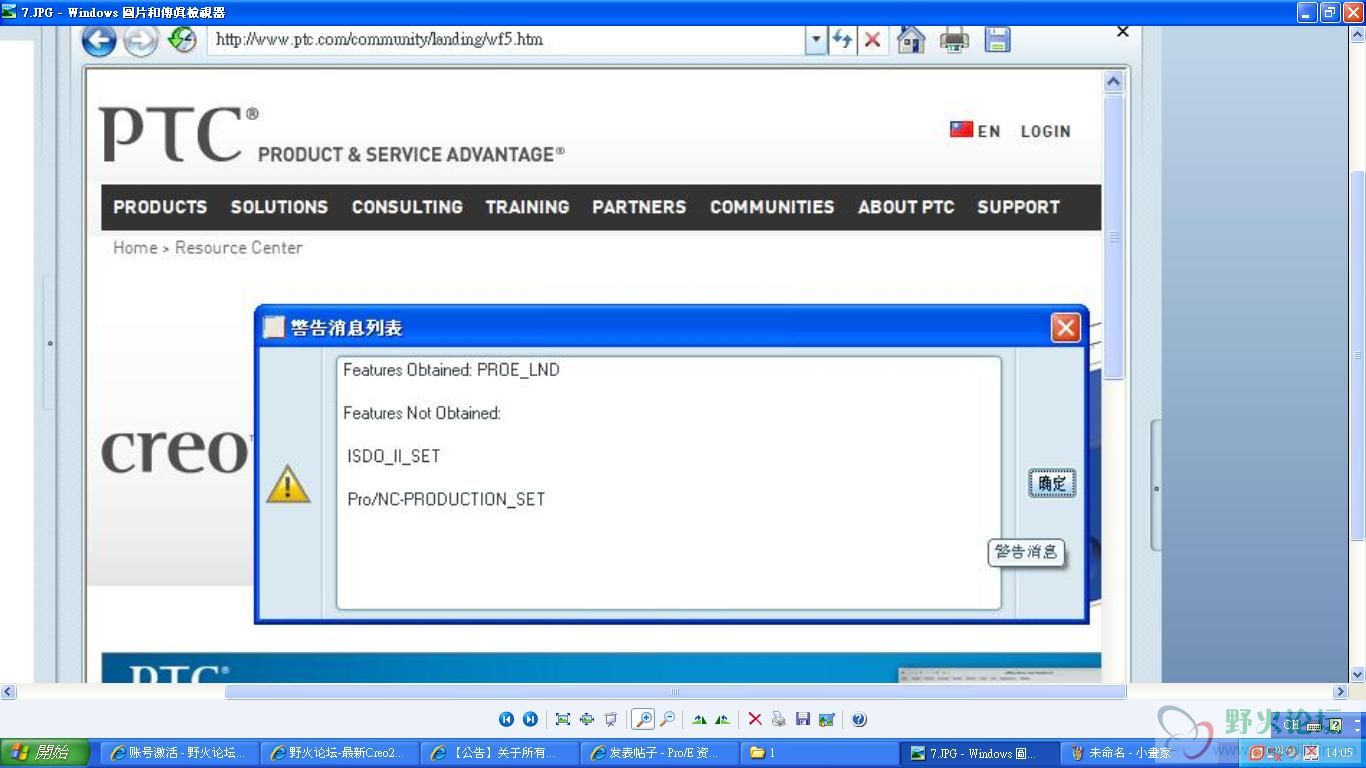
Task: Select text 'Pro/NC-PRODUCTION_SET'
Action: point(446,499)
